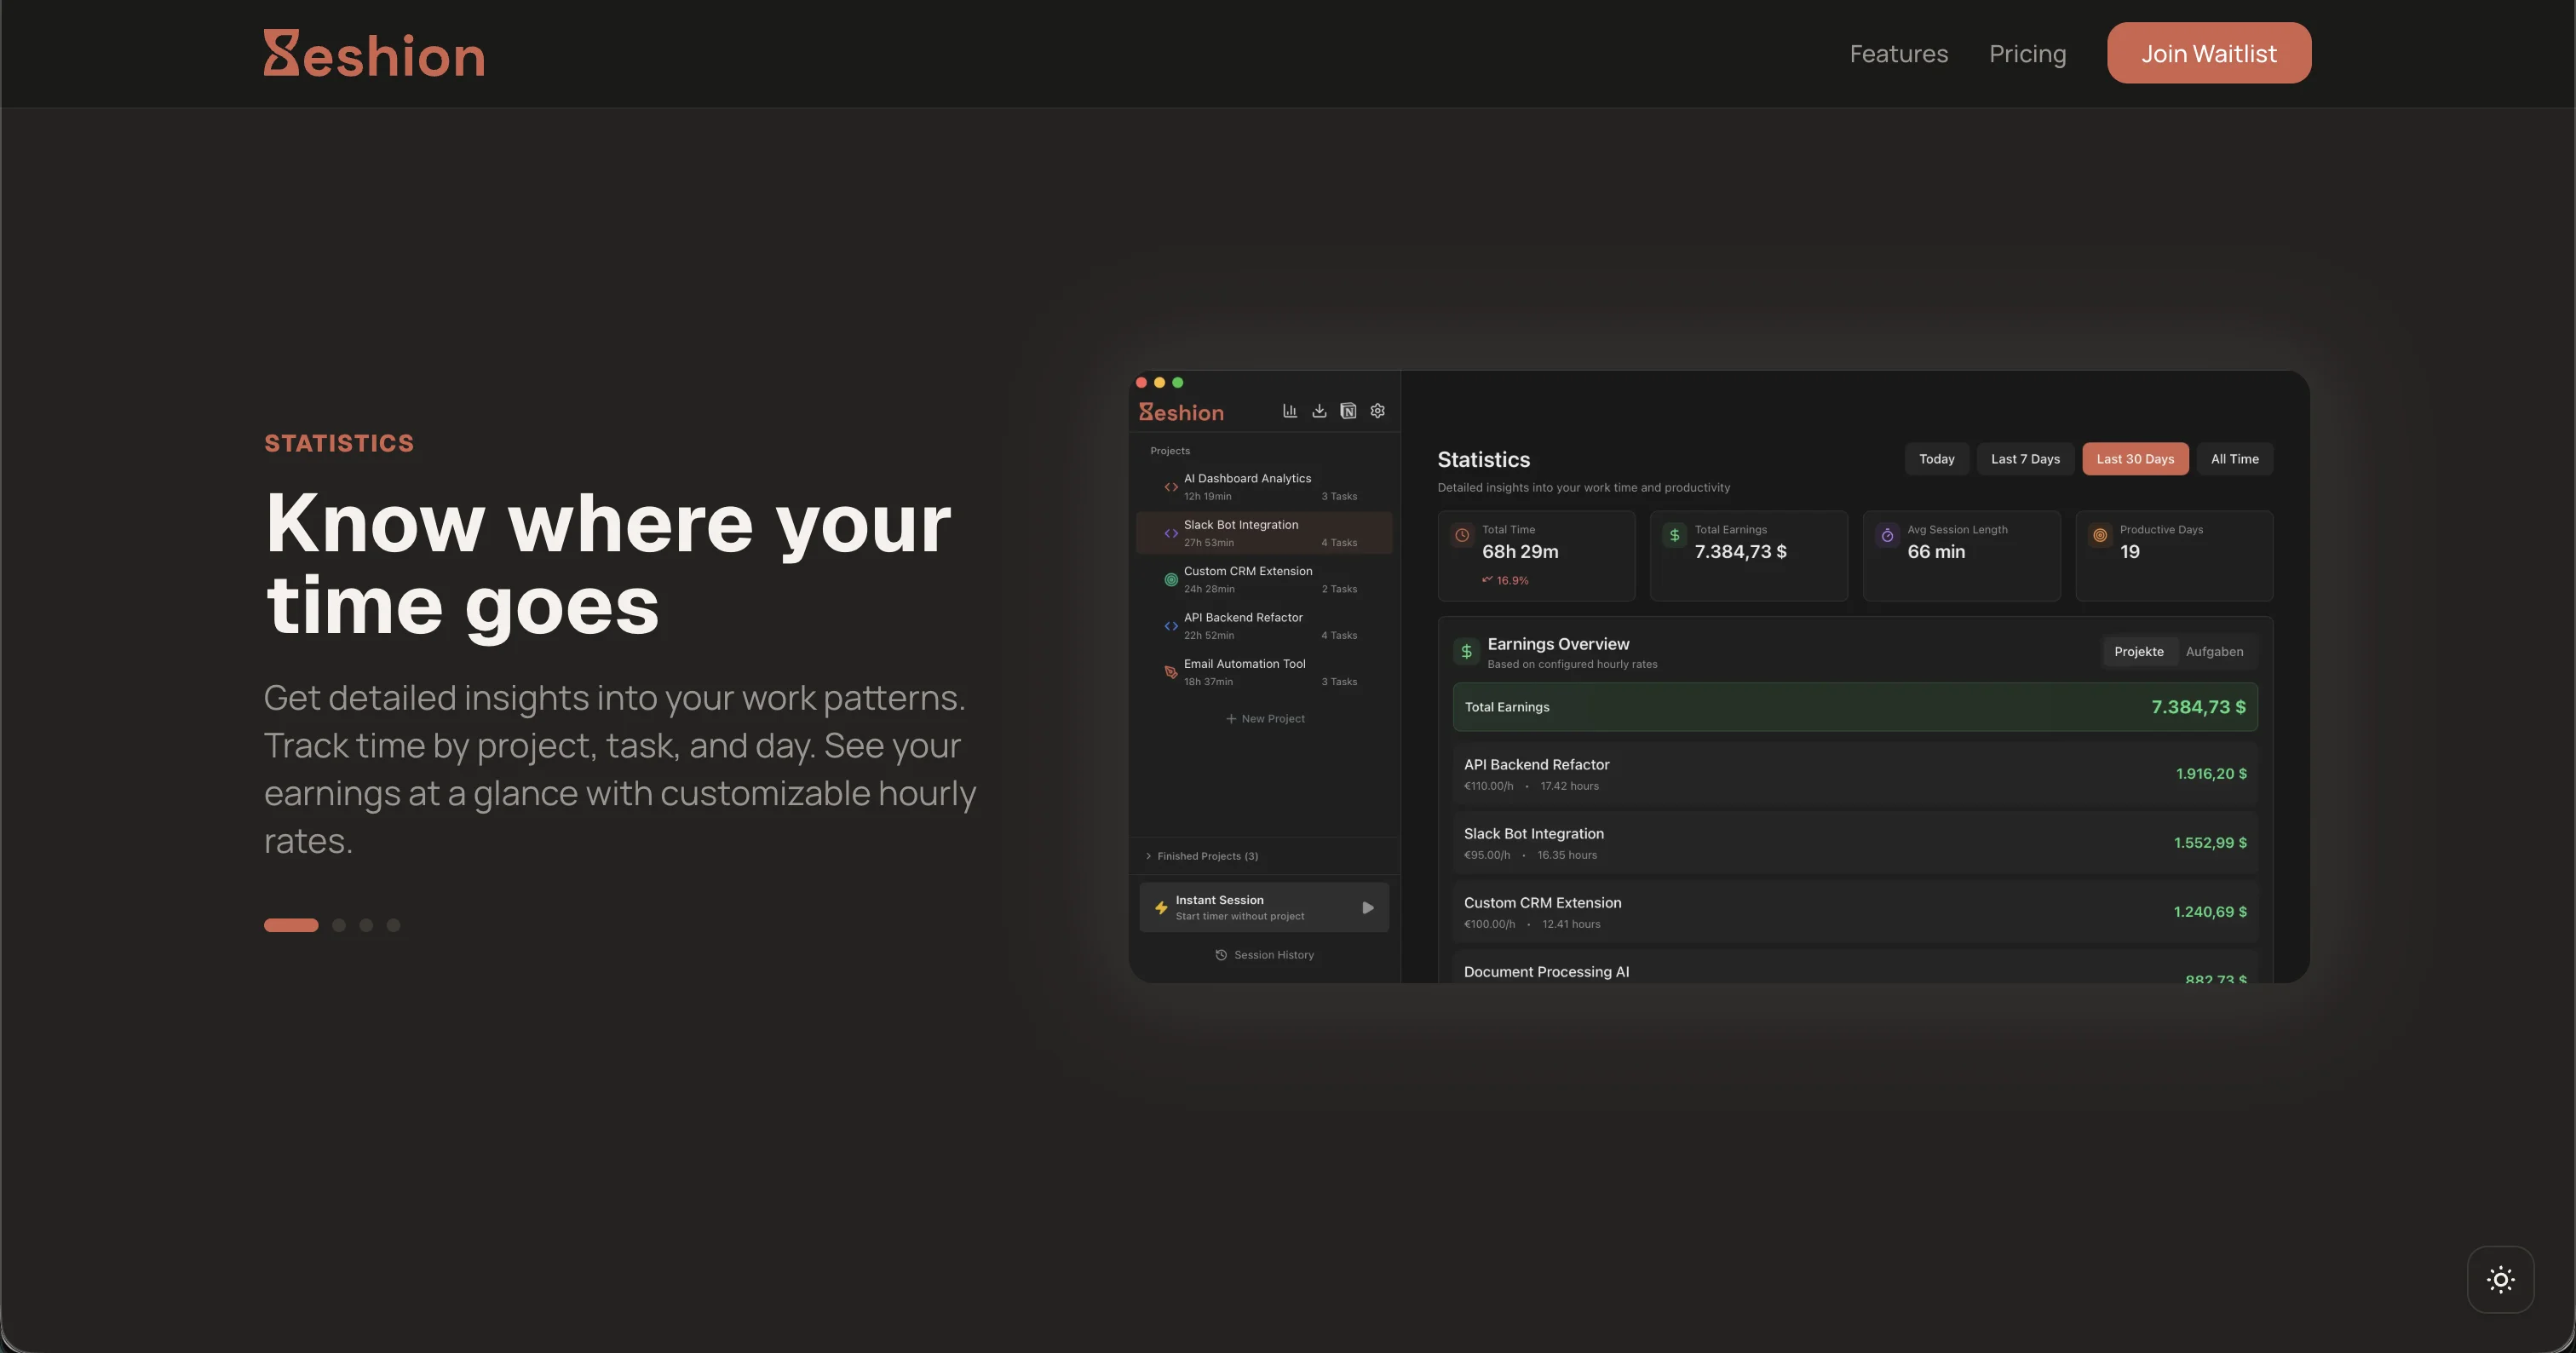Viewport: 2576px width, 1353px height.
Task: Open the statistics chart icon
Action: tap(1290, 411)
